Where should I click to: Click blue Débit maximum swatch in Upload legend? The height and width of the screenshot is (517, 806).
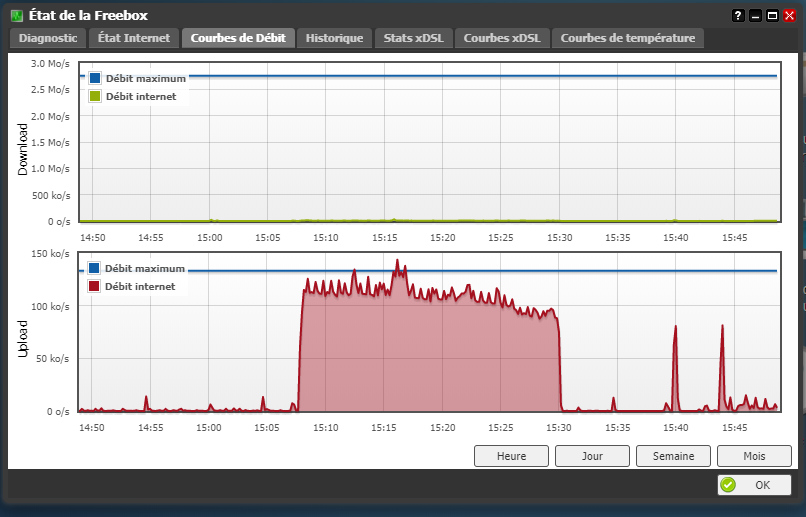tap(94, 268)
